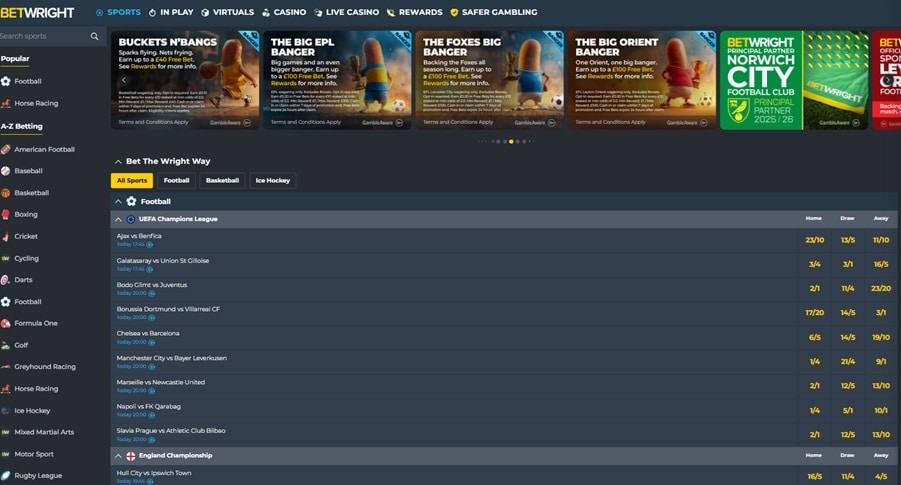This screenshot has height=485, width=901.
Task: Select away odds 19/10 for Barcelona
Action: [881, 337]
